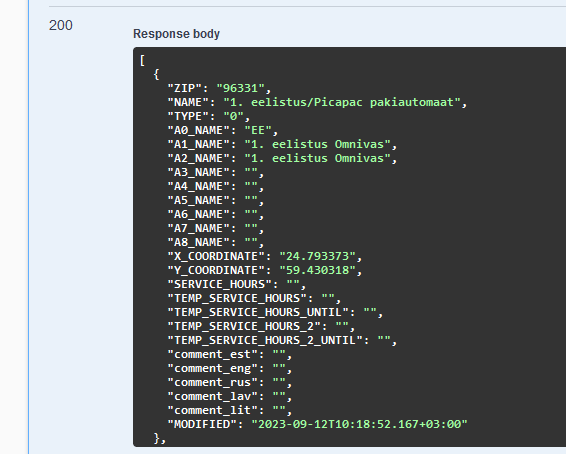
Task: Click the 200 response status code
Action: (61, 26)
